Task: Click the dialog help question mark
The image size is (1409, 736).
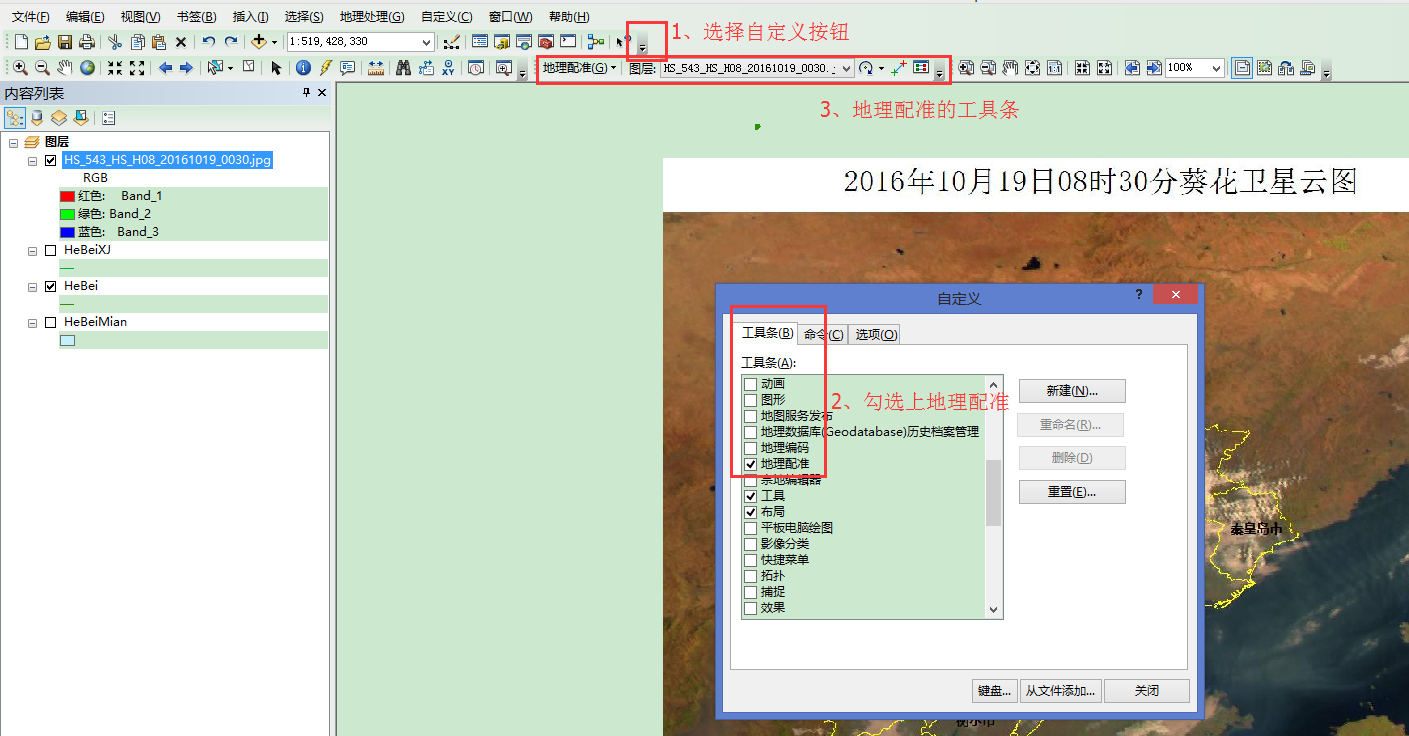Action: [x=1139, y=295]
